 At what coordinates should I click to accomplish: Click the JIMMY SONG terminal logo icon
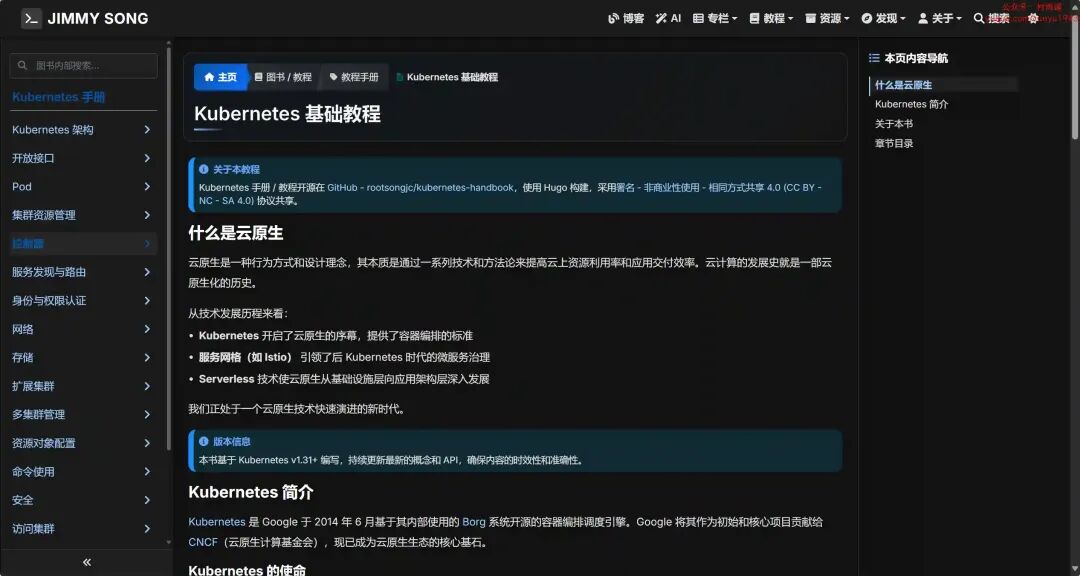pyautogui.click(x=31, y=19)
